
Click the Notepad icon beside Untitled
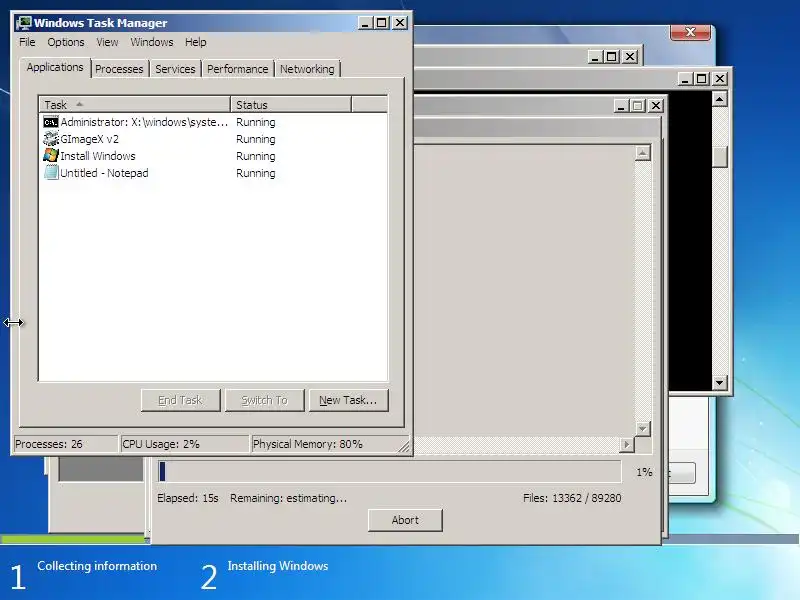point(51,172)
